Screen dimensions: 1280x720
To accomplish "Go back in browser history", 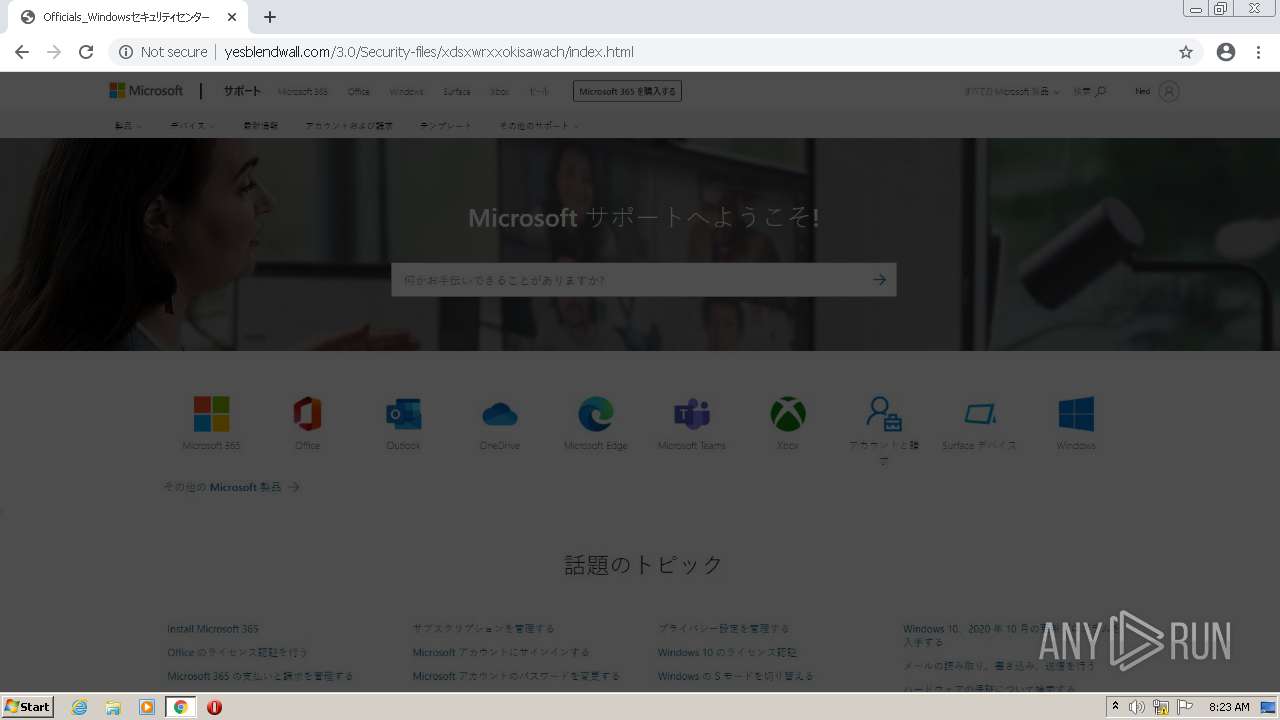I will pyautogui.click(x=22, y=52).
